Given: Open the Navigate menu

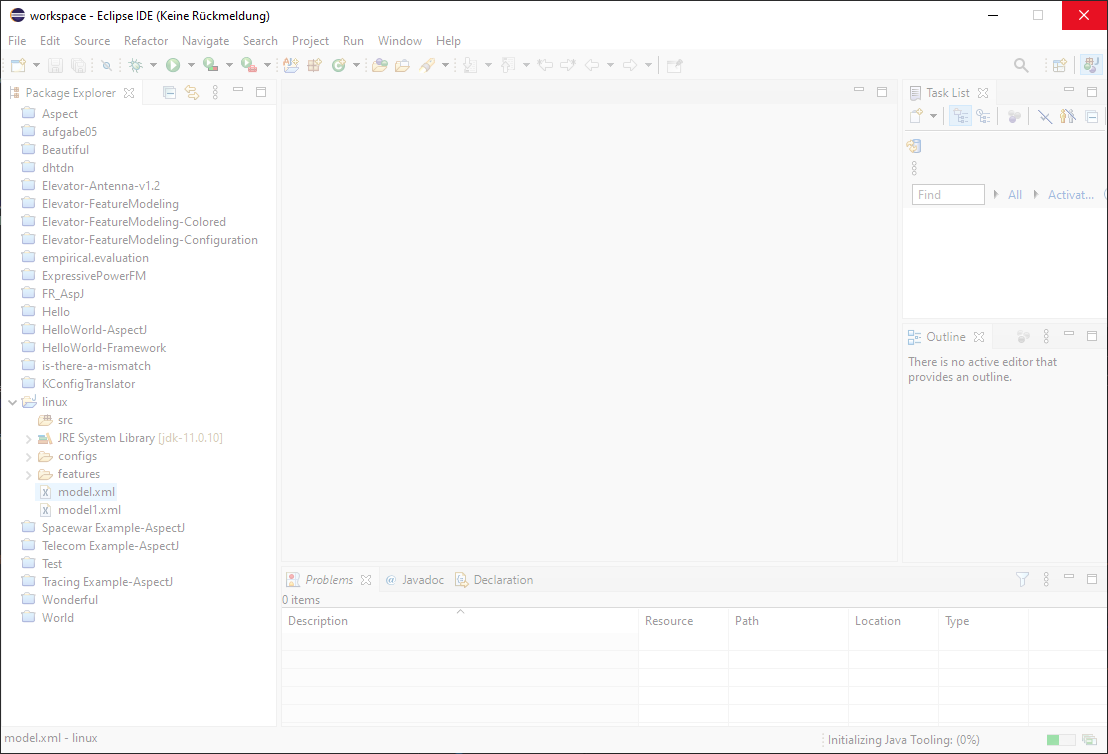Looking at the screenshot, I should point(205,41).
